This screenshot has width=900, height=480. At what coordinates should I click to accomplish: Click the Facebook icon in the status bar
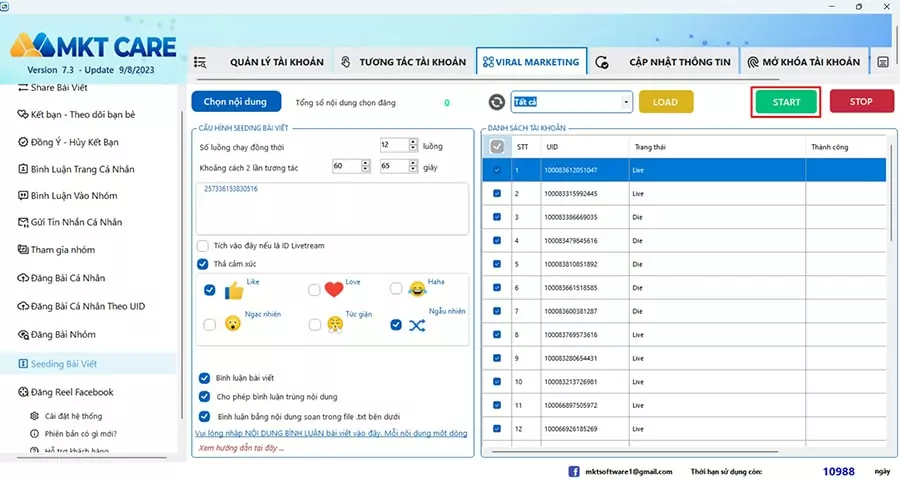pyautogui.click(x=573, y=471)
